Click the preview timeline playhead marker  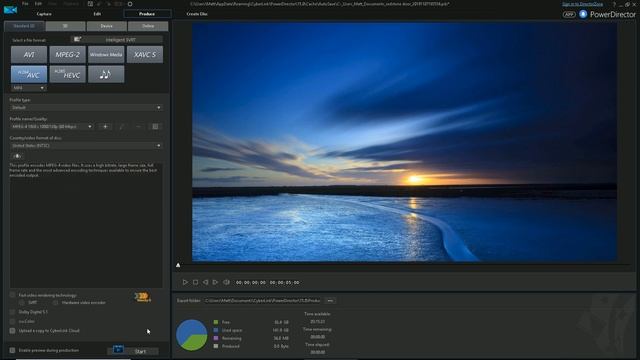point(178,265)
